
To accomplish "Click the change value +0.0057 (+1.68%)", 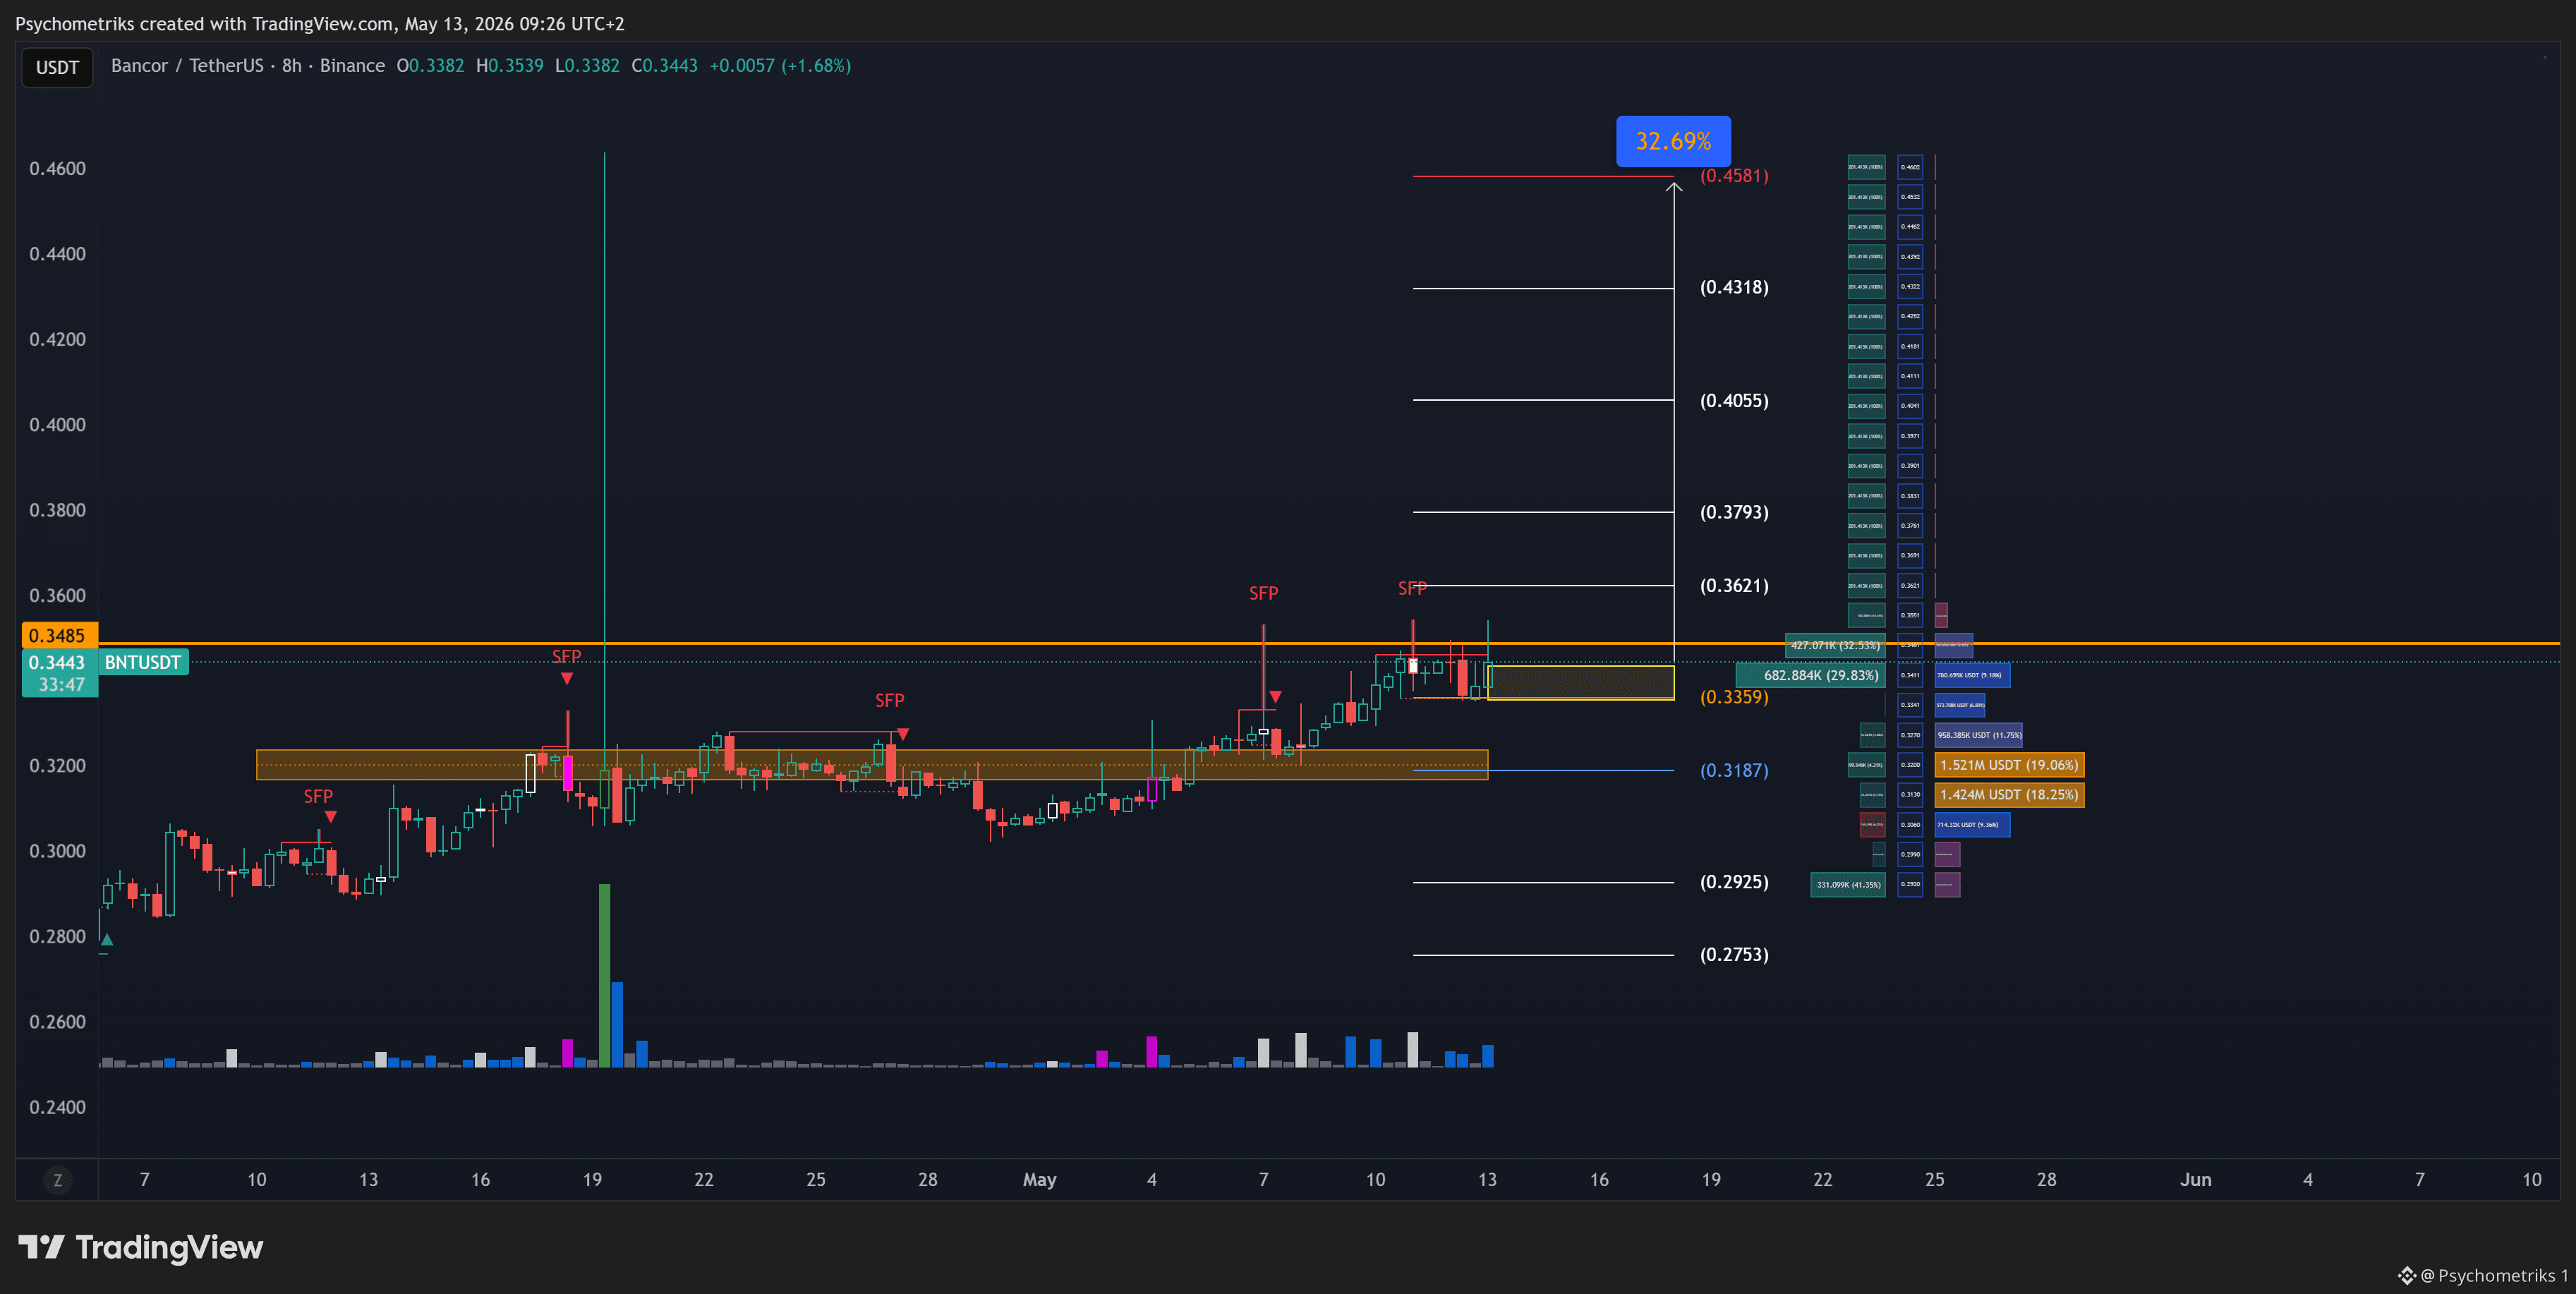I will click(x=780, y=66).
